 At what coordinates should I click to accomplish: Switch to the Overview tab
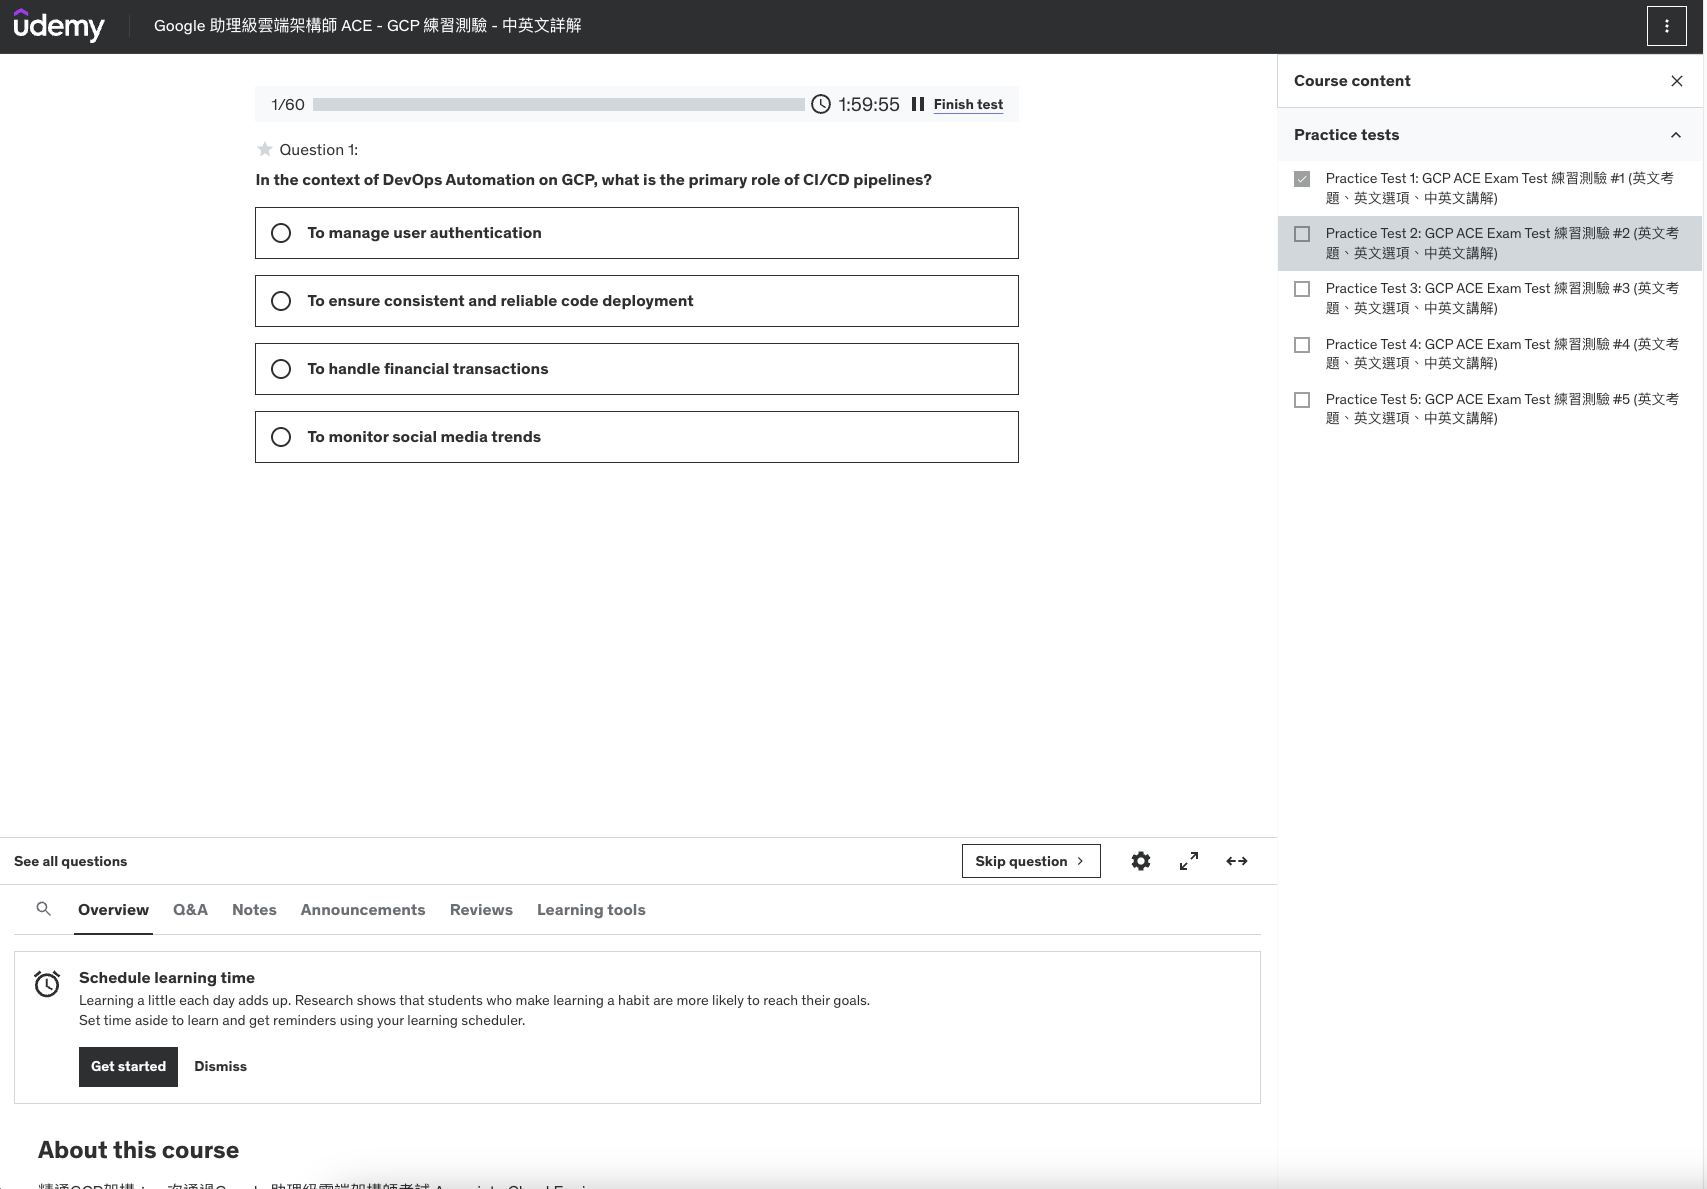(113, 910)
